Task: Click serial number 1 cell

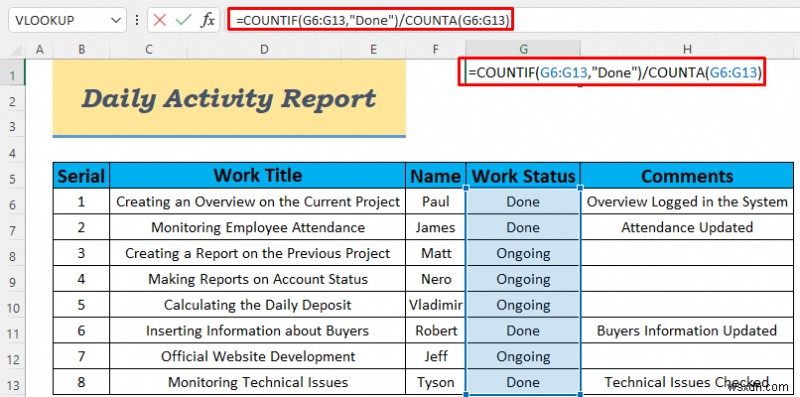Action: 81,202
